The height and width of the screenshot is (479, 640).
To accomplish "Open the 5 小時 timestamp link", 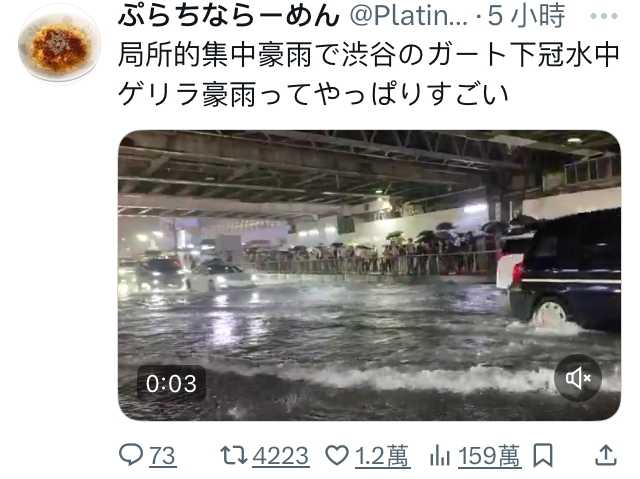I will pyautogui.click(x=527, y=16).
